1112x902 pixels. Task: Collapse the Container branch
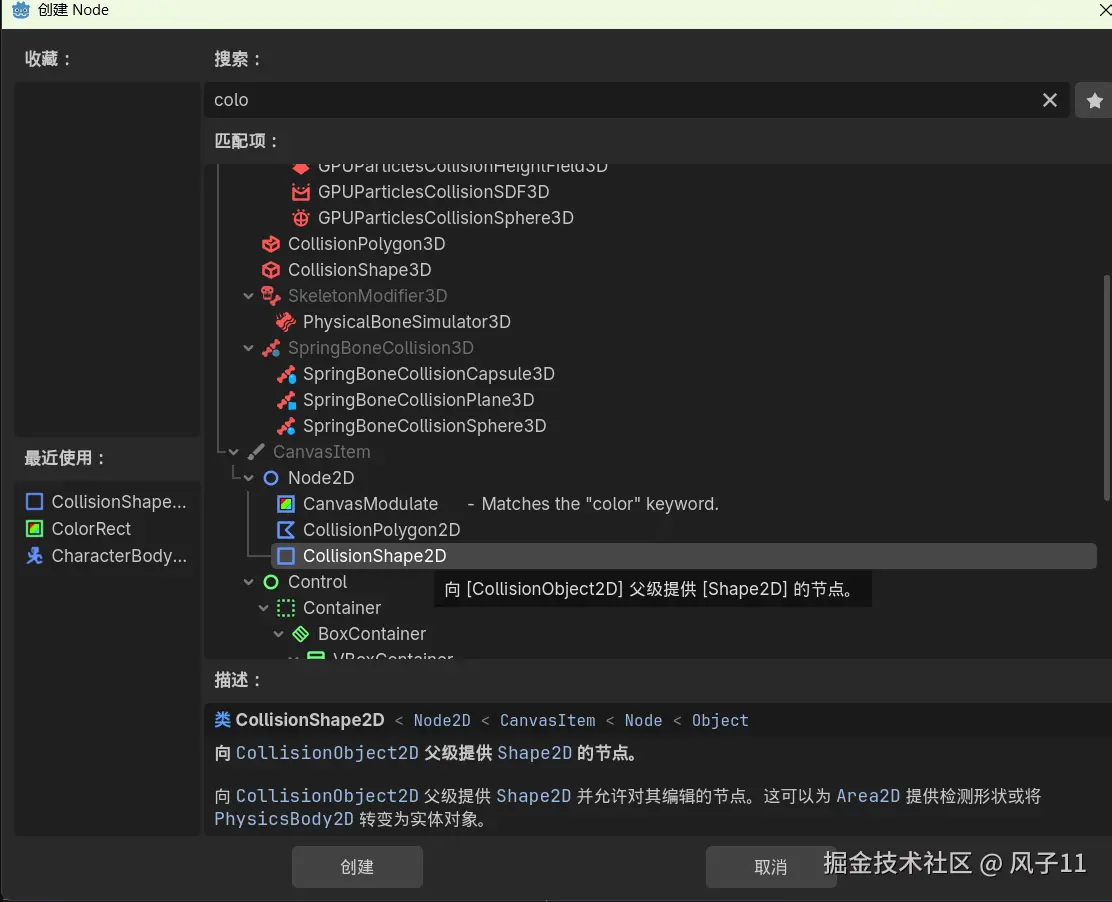(263, 608)
